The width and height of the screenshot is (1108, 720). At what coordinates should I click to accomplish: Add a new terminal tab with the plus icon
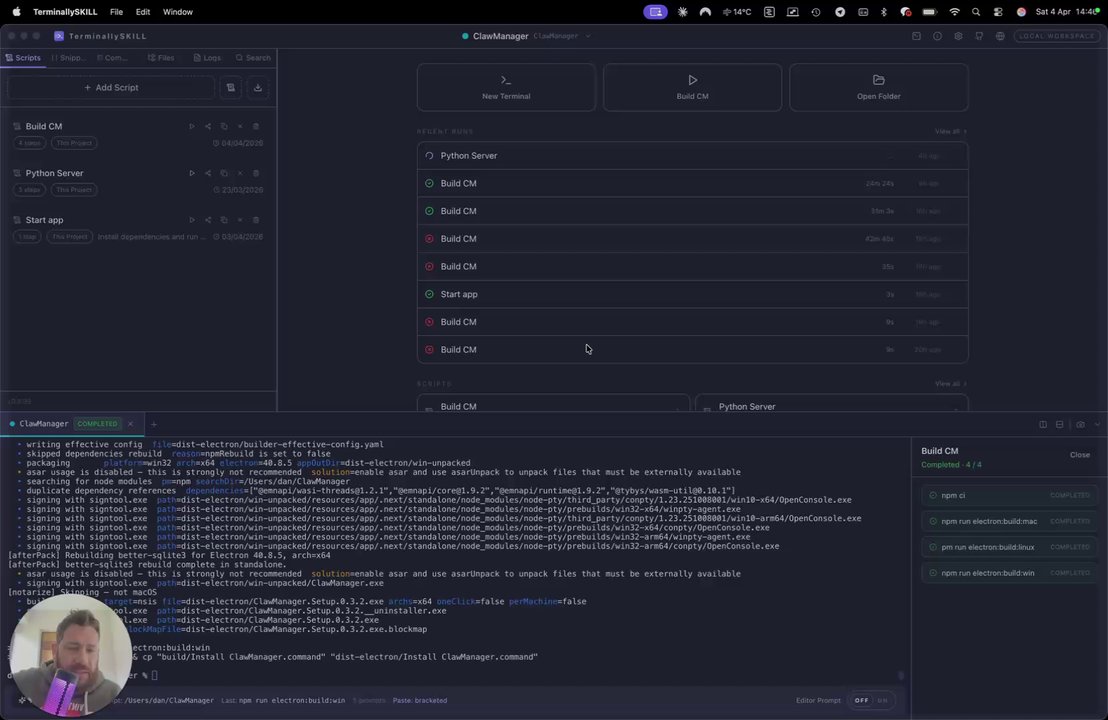(153, 425)
